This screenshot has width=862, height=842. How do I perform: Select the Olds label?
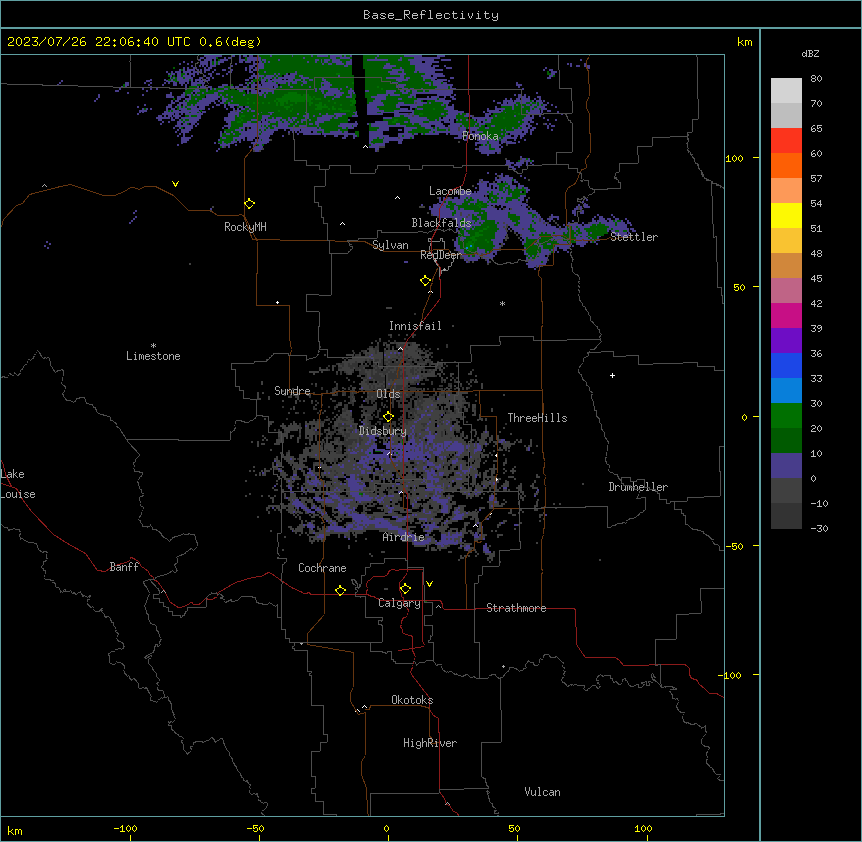point(388,394)
